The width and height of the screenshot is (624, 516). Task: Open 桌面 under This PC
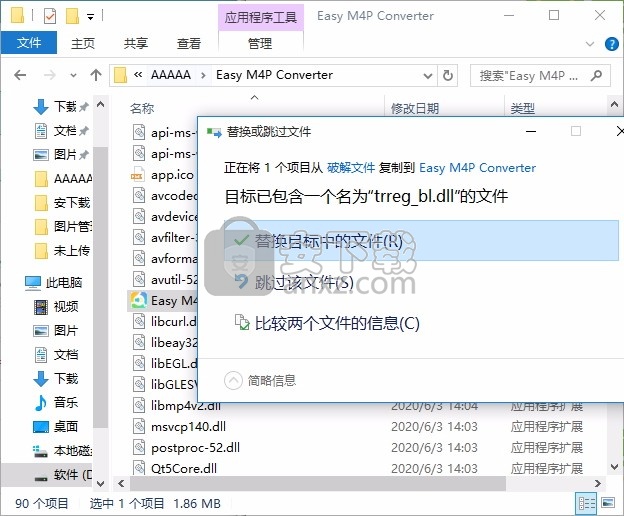(x=56, y=426)
